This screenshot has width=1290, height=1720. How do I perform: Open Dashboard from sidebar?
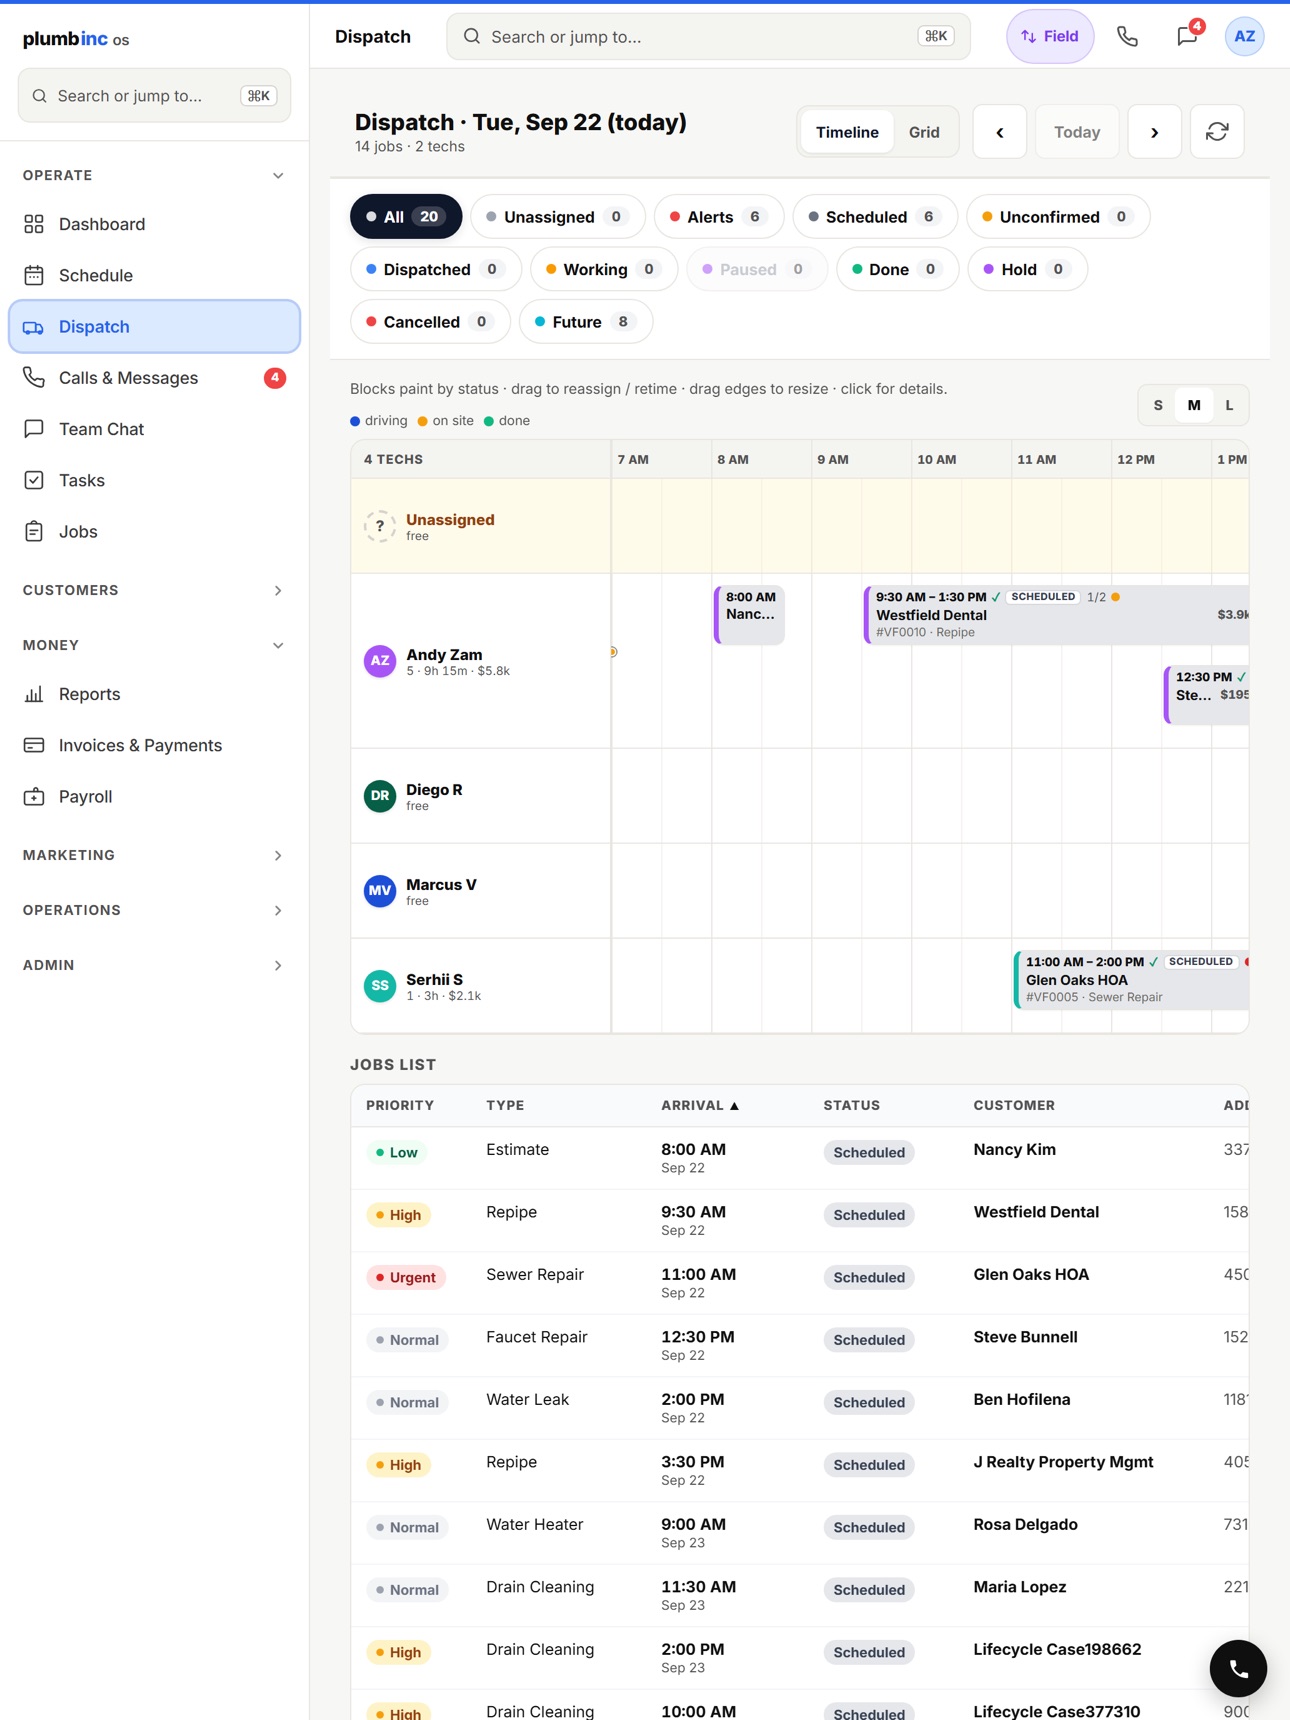154,224
